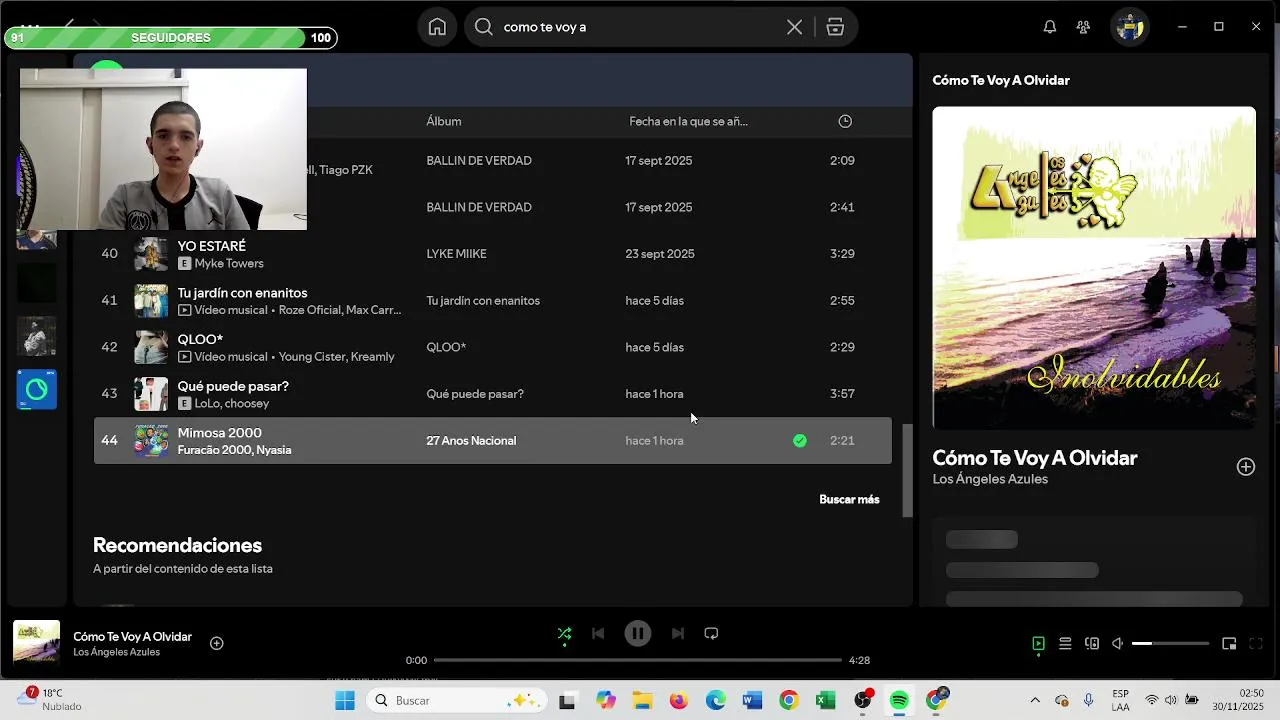Add song to library via side panel plus
The height and width of the screenshot is (720, 1280).
pyautogui.click(x=1245, y=467)
